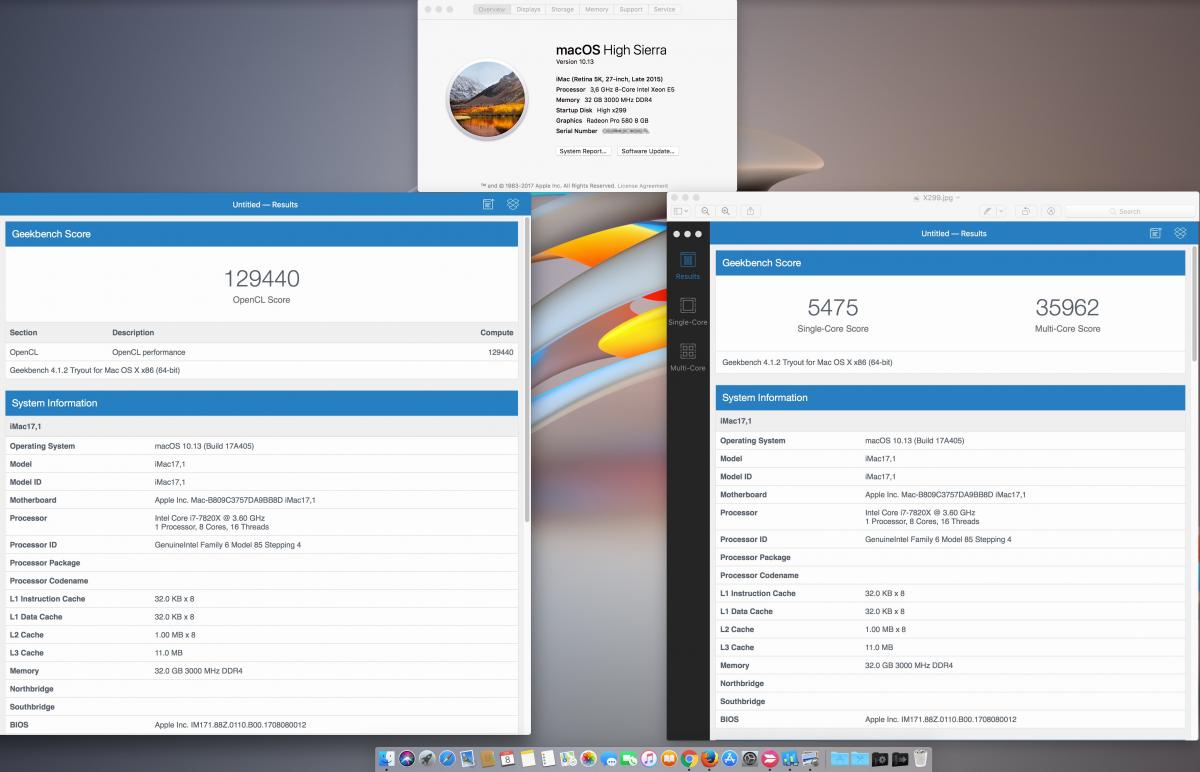Image resolution: width=1200 pixels, height=772 pixels.
Task: Open FaceTime icon in the Dock
Action: 629,759
